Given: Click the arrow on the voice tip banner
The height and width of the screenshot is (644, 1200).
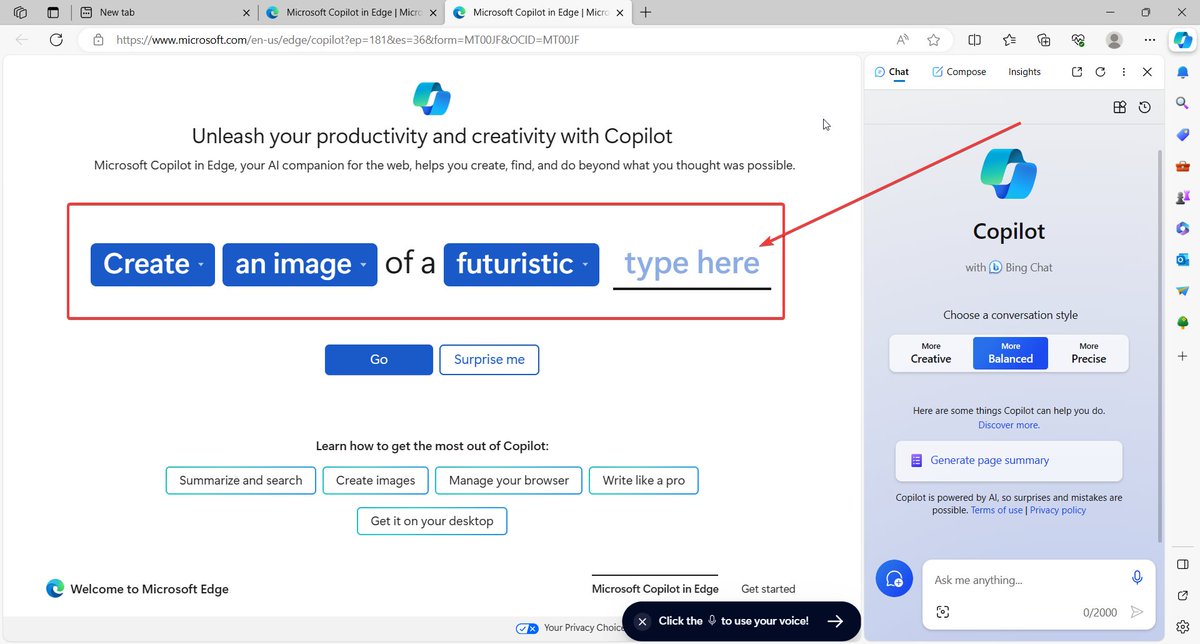Looking at the screenshot, I should pyautogui.click(x=836, y=621).
